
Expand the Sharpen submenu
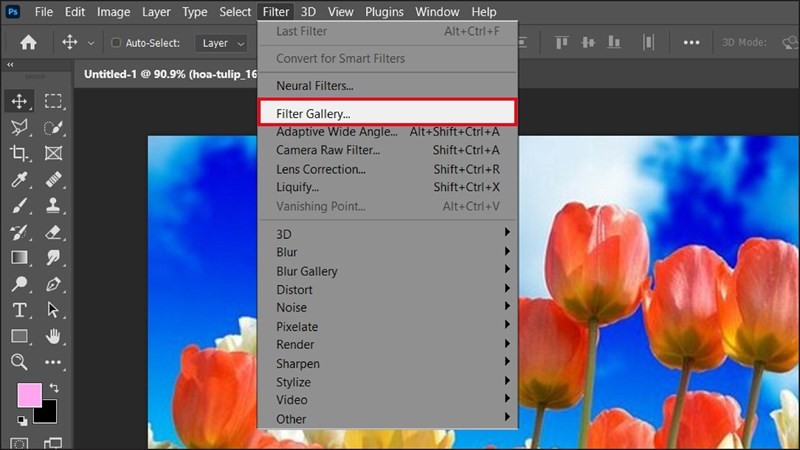(388, 363)
